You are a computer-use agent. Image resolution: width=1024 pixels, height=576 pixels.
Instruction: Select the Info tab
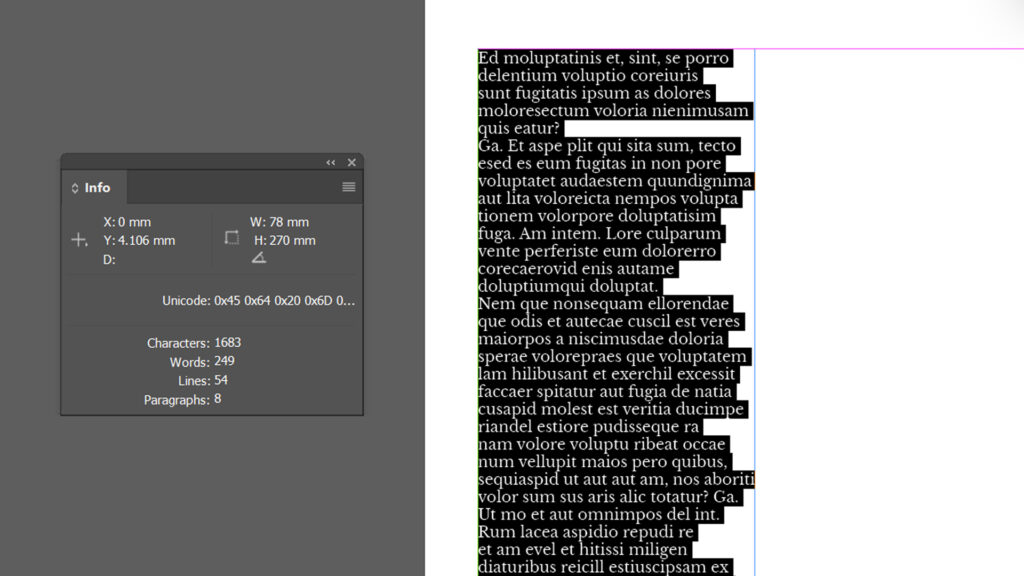coord(95,187)
